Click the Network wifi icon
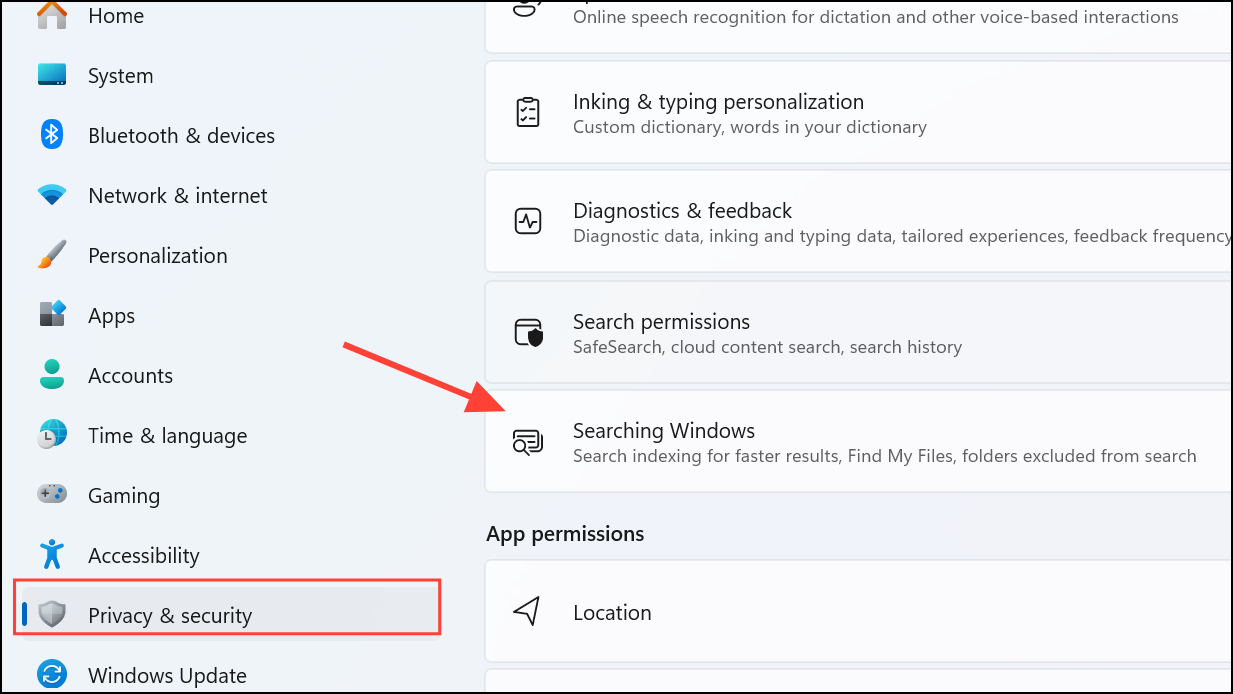 [x=52, y=195]
